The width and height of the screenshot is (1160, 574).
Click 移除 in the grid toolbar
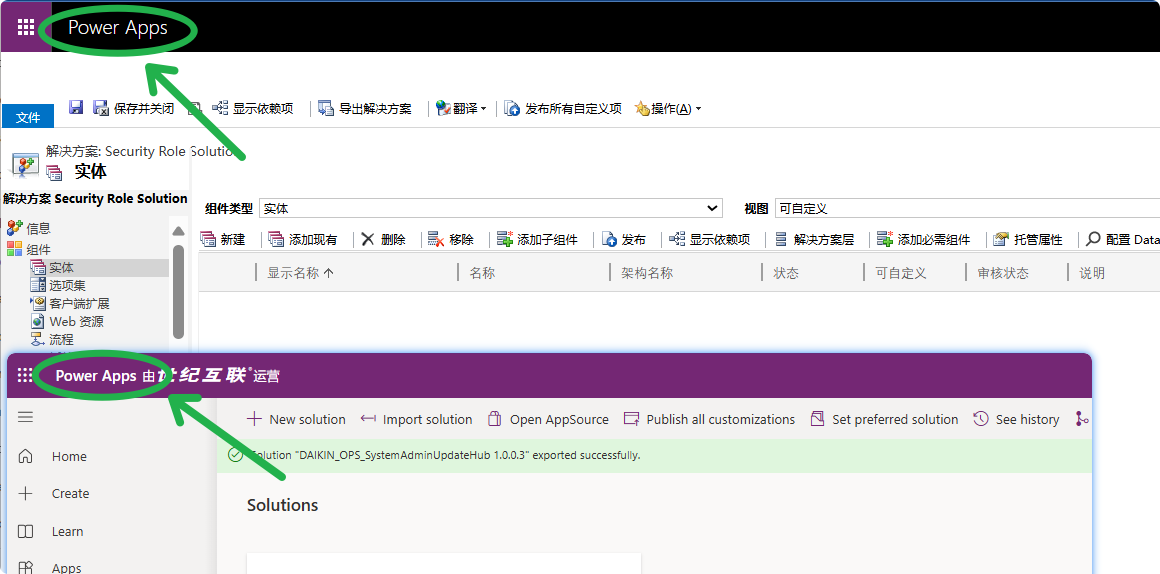[451, 240]
